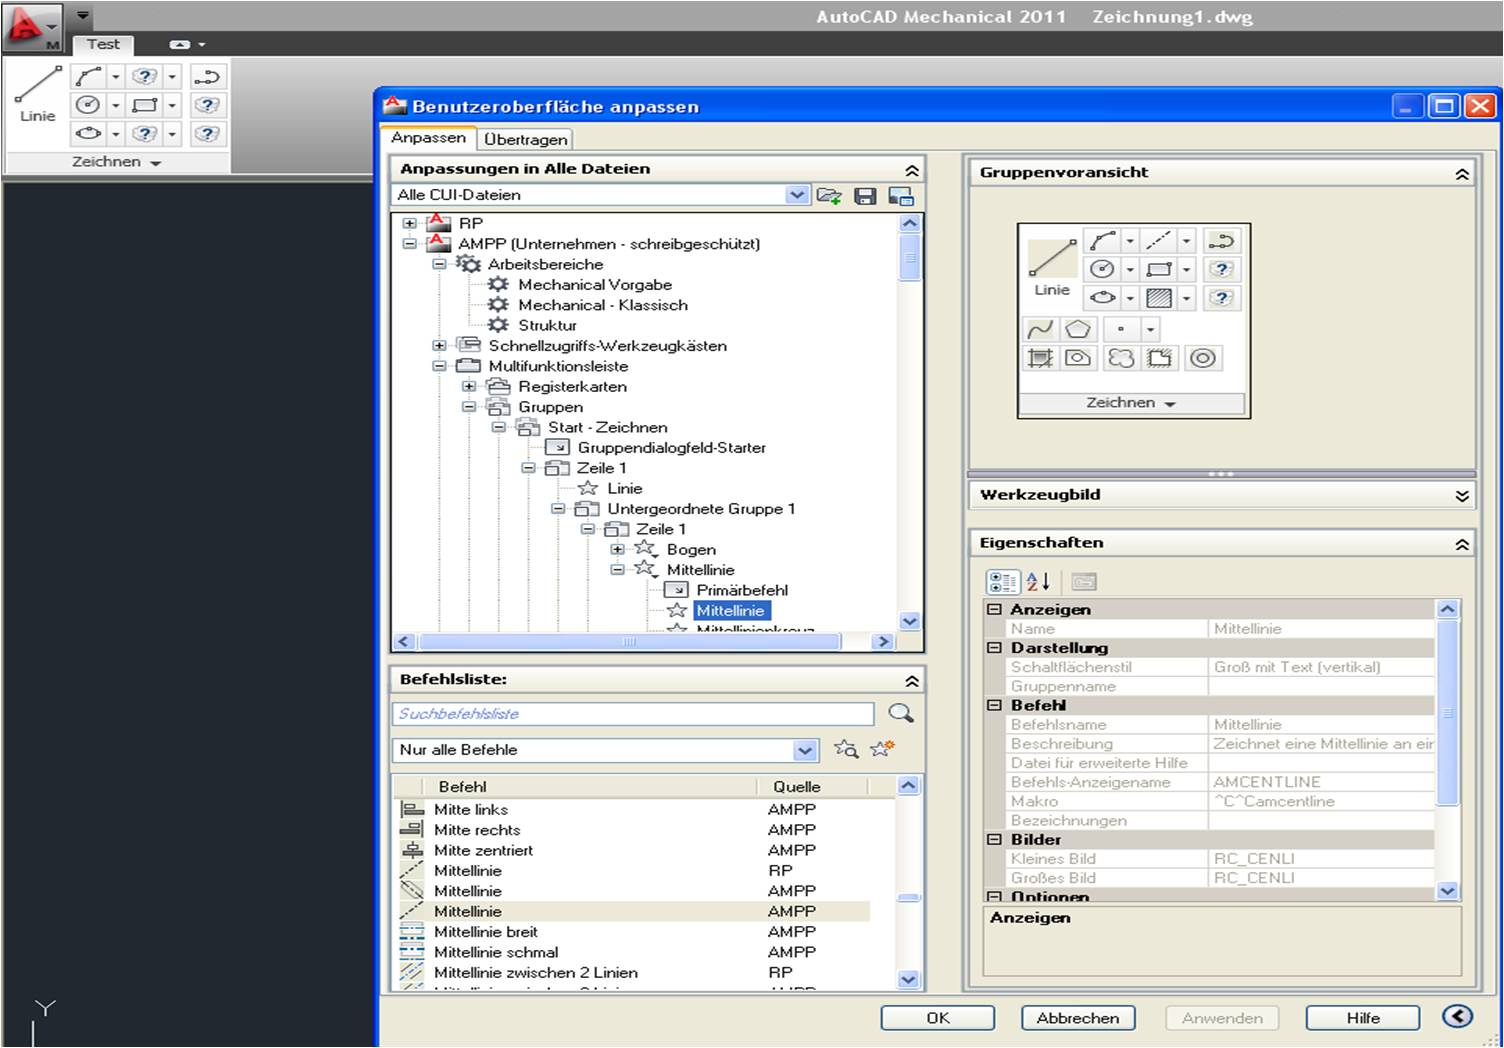Click the command list scrollbar down arrow
This screenshot has height=1048, width=1504.
click(908, 980)
